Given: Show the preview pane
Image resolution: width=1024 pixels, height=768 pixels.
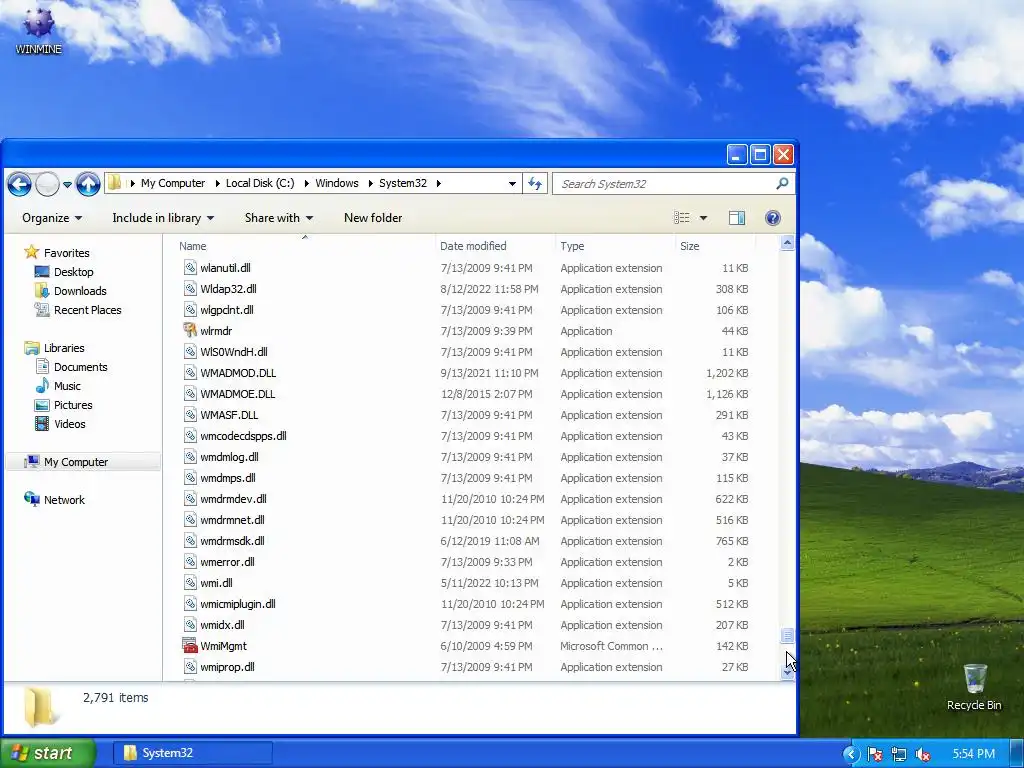Looking at the screenshot, I should 737,218.
